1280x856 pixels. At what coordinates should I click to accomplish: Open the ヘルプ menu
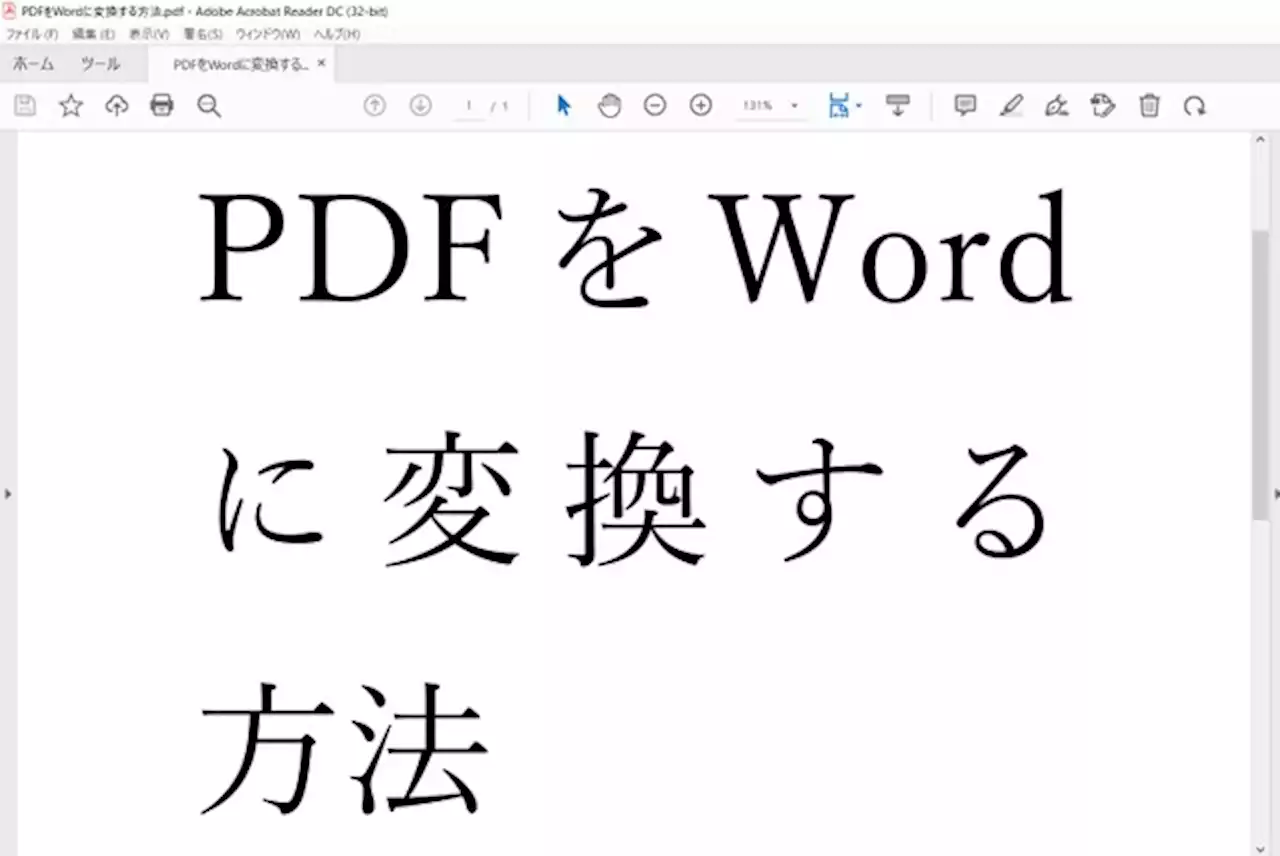337,34
